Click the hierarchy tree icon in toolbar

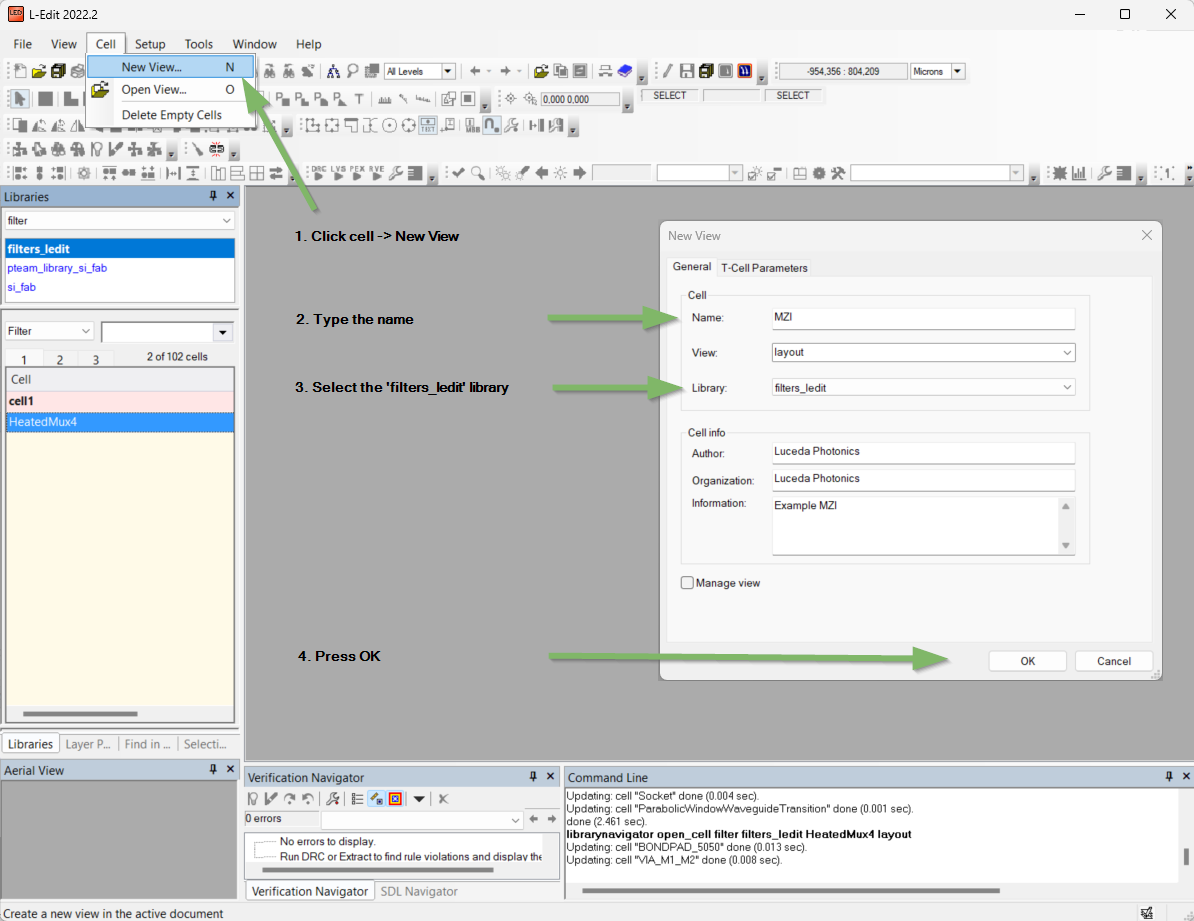point(334,71)
